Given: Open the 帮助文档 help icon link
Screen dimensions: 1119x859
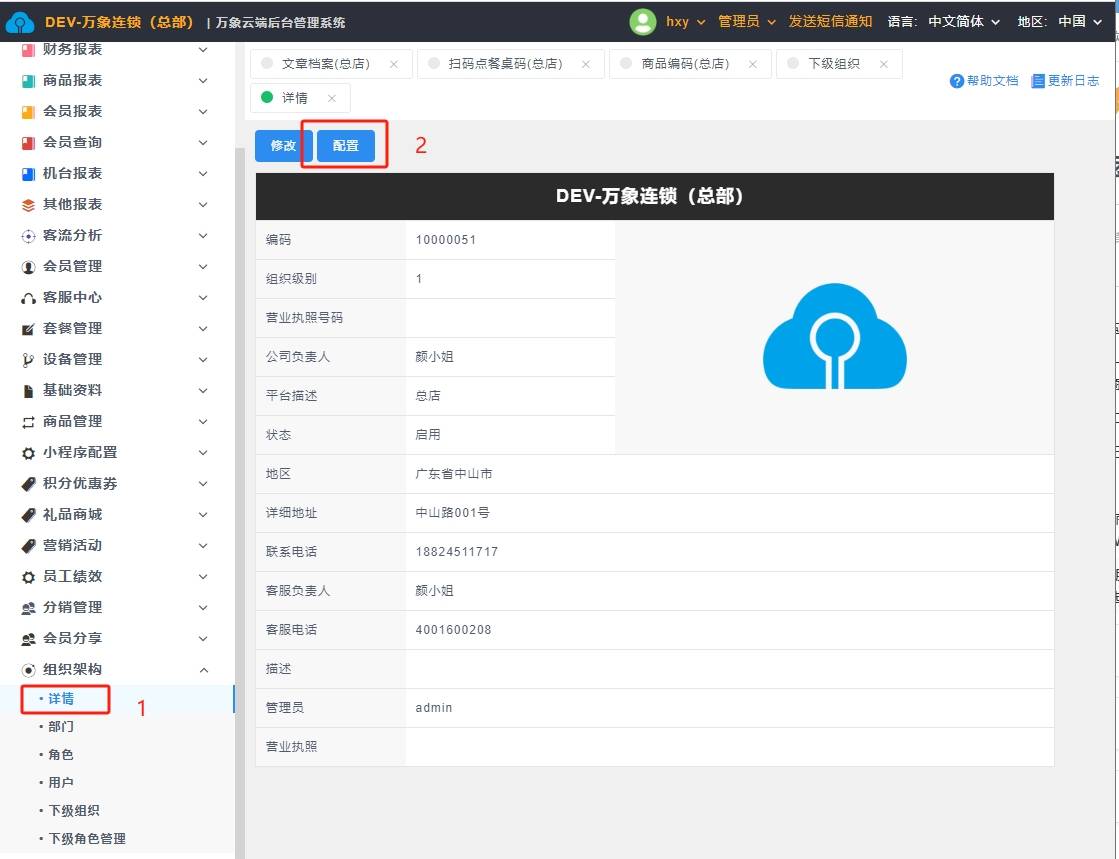Looking at the screenshot, I should point(957,81).
